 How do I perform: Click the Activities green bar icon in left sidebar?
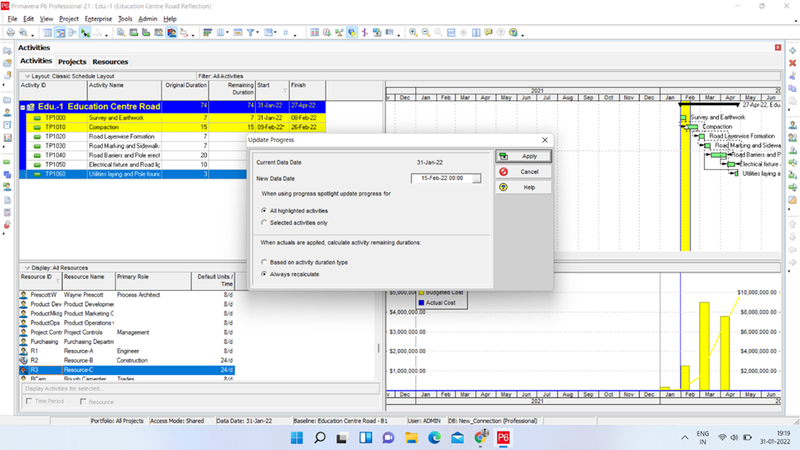[x=7, y=162]
